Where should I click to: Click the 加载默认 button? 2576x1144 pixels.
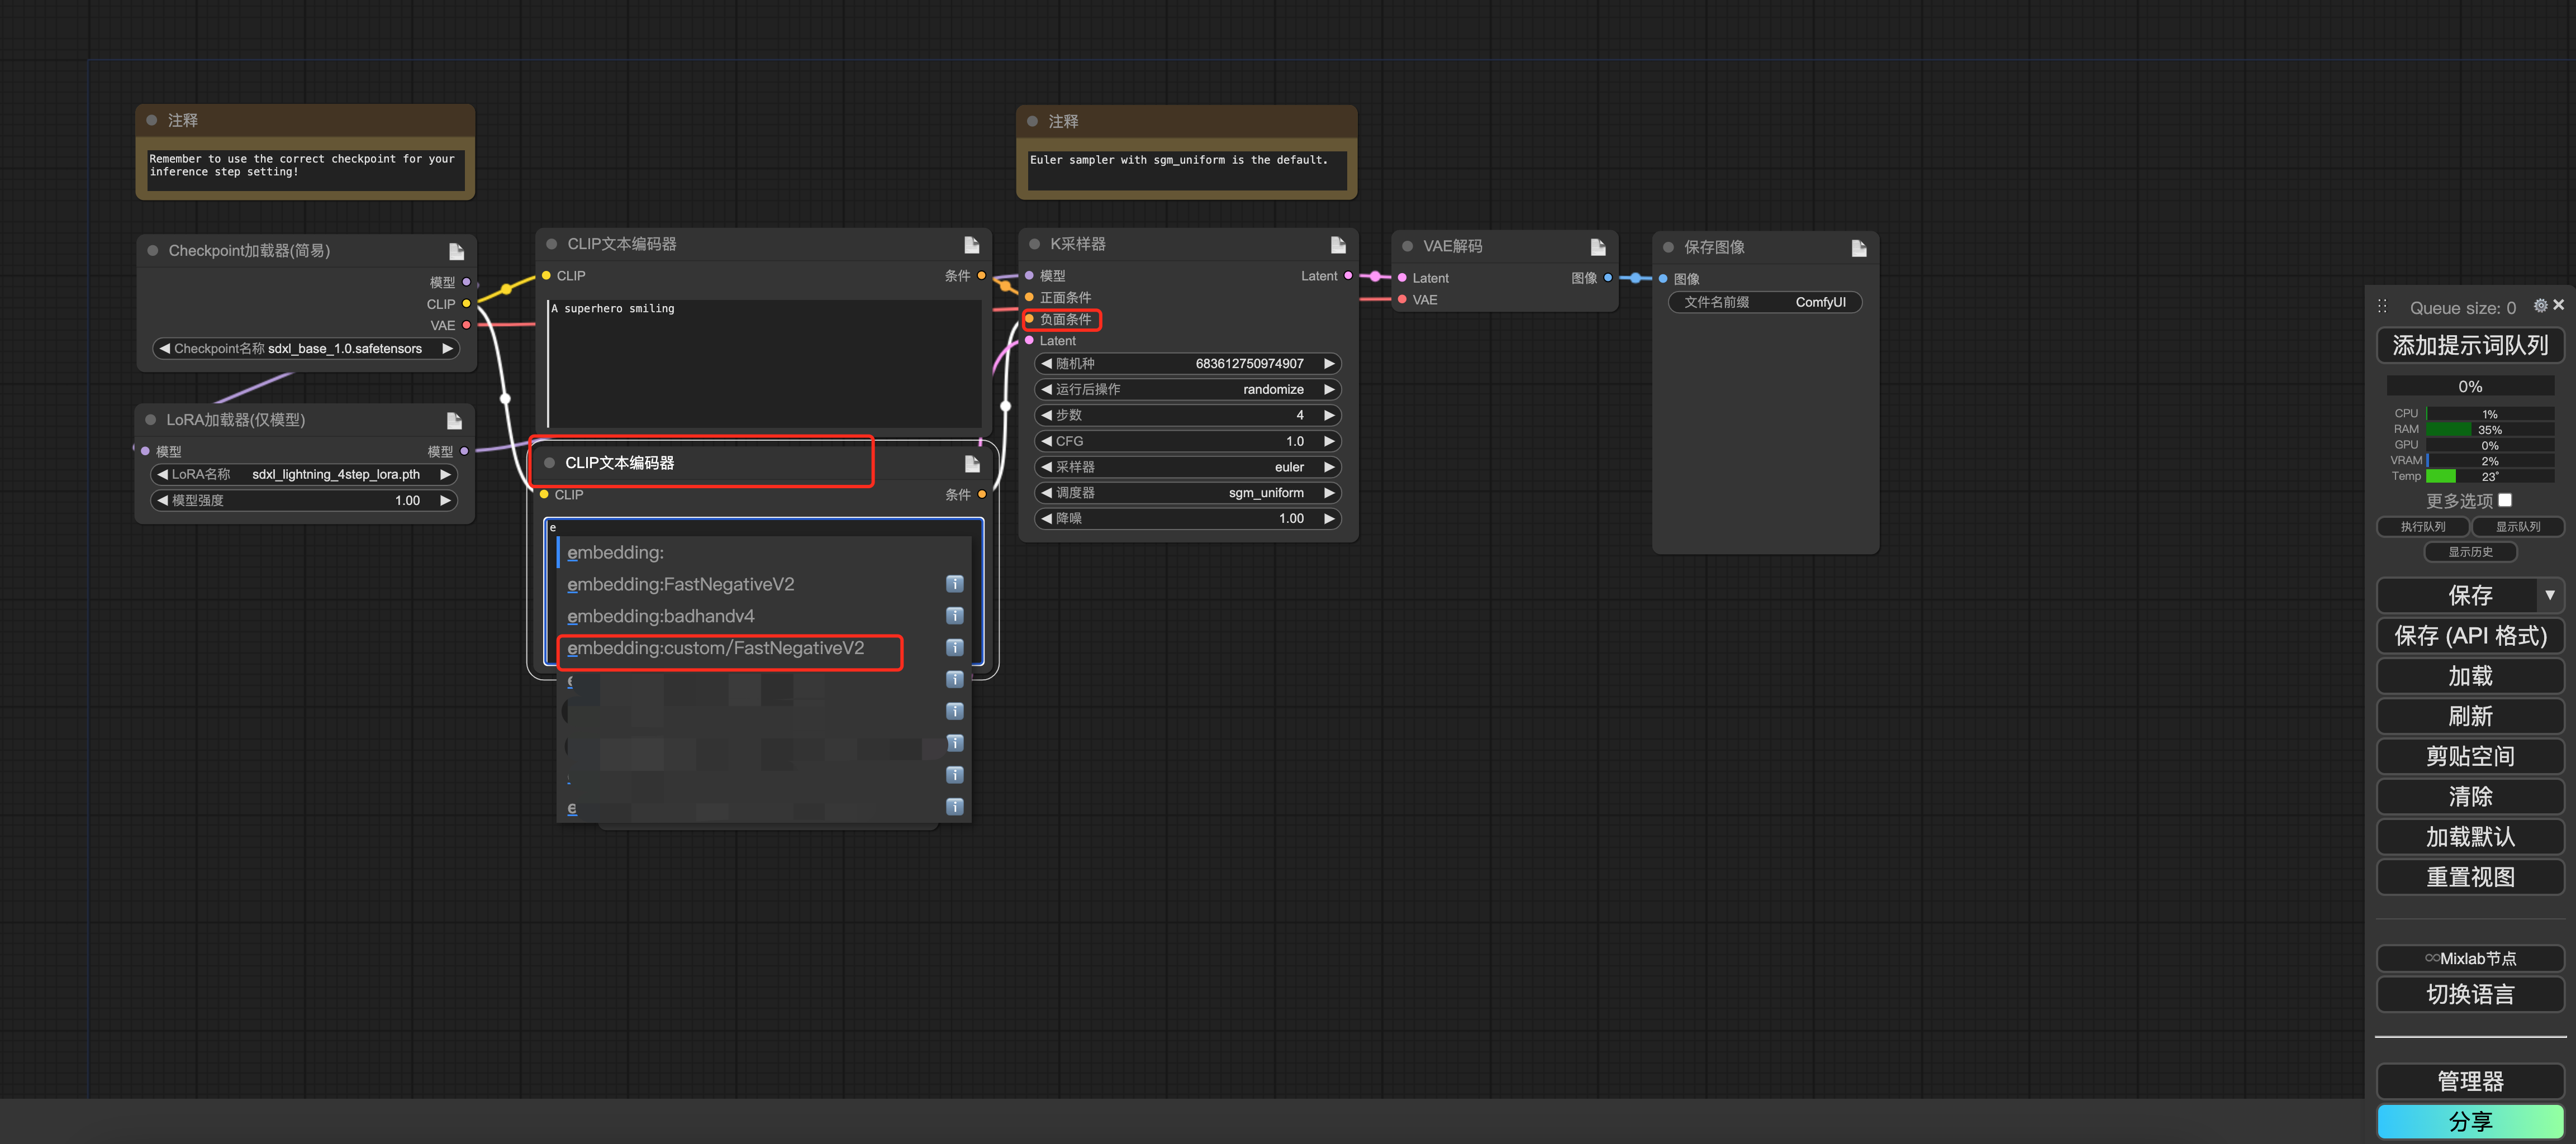(x=2469, y=837)
